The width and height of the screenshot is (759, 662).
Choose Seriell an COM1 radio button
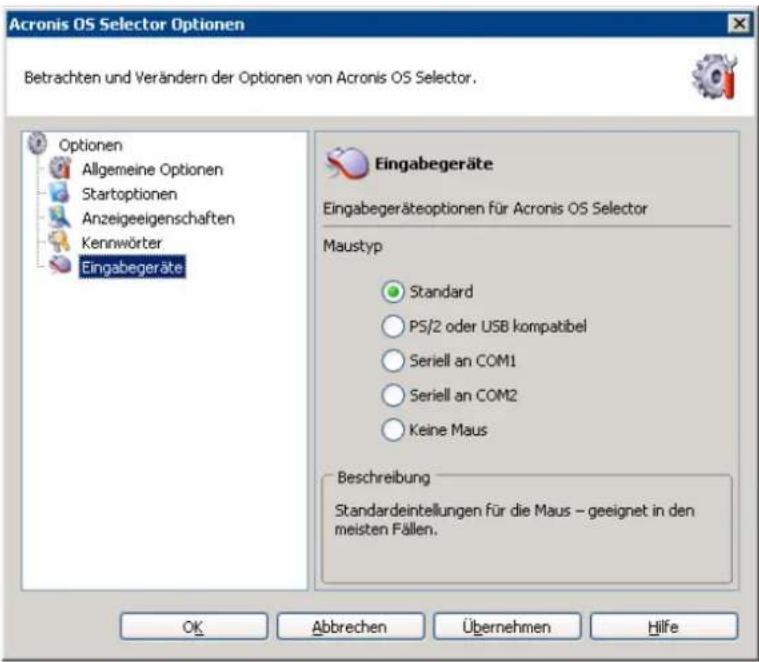click(x=393, y=361)
